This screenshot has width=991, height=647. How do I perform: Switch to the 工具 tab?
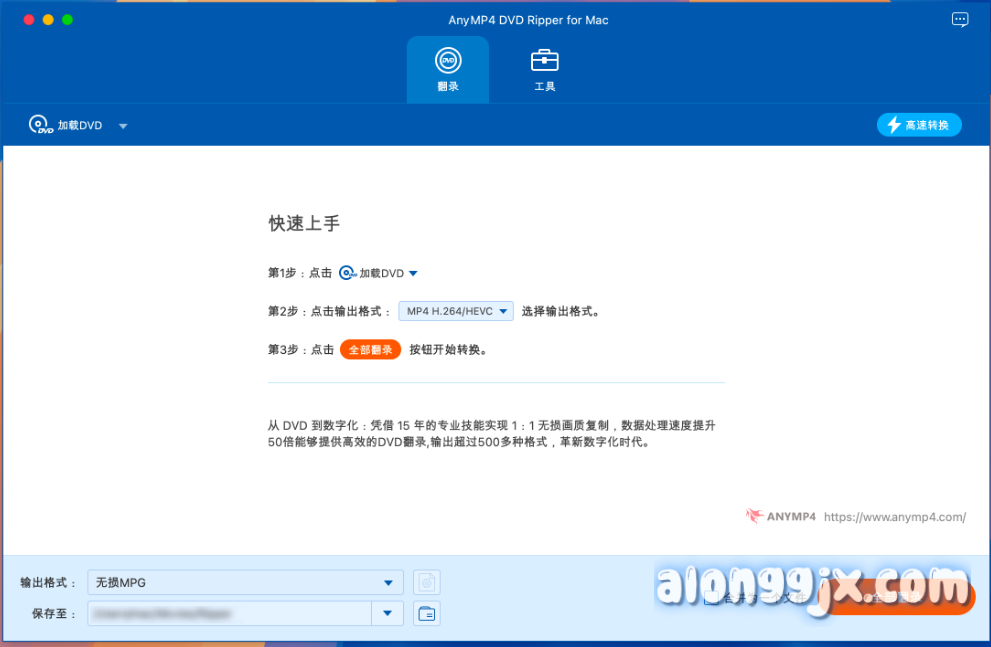[544, 69]
